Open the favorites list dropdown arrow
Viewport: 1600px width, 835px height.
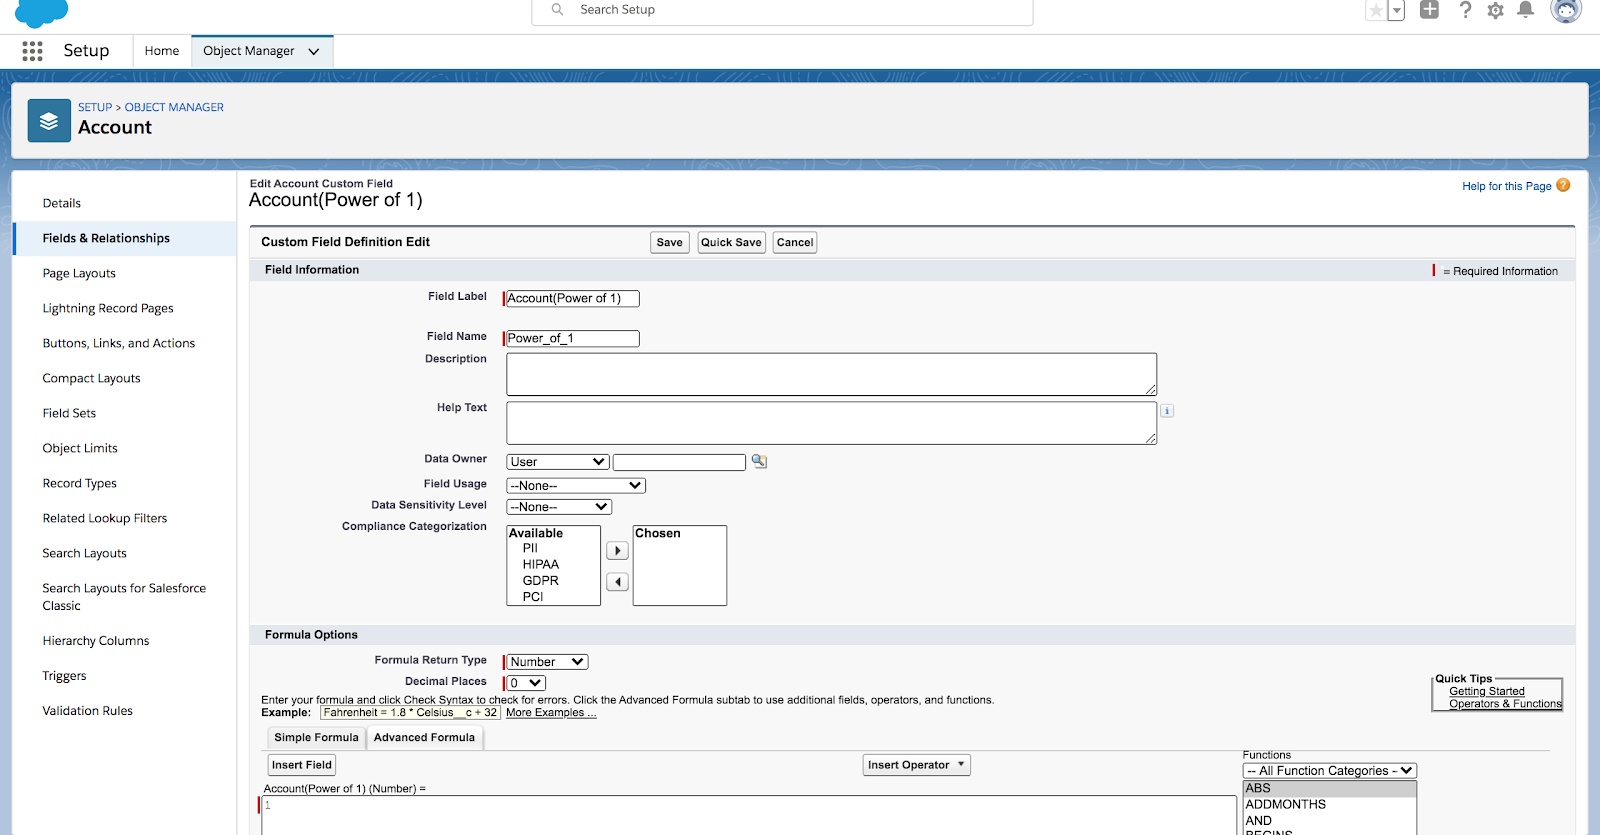click(x=1396, y=10)
